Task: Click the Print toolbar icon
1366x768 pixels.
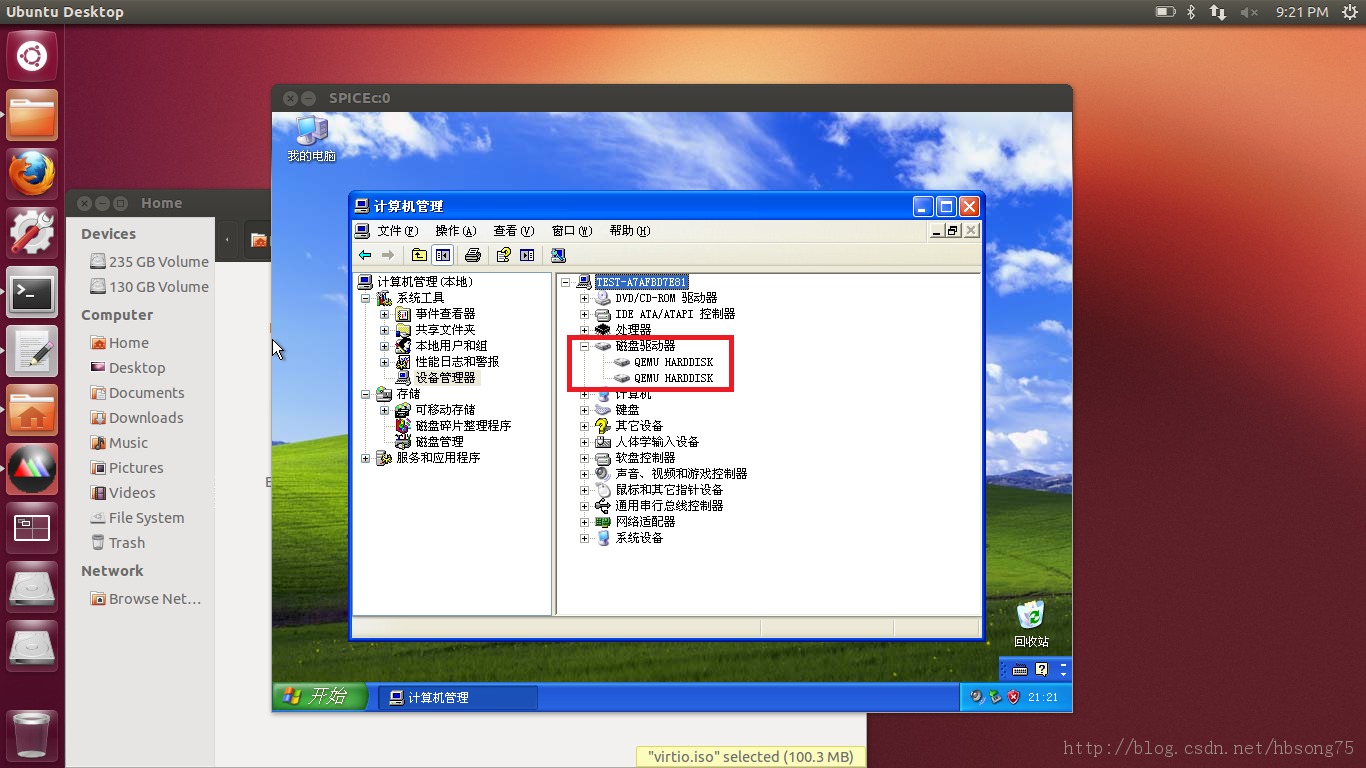Action: point(473,255)
